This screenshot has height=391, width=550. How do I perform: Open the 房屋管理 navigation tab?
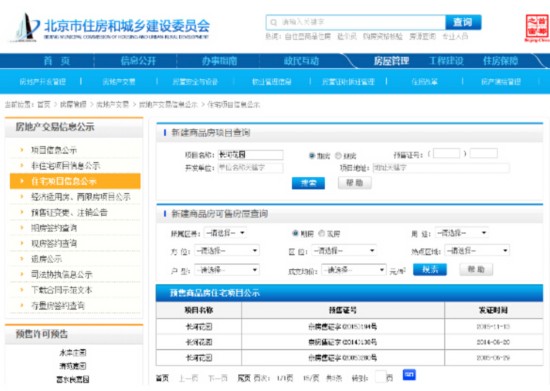tap(391, 61)
